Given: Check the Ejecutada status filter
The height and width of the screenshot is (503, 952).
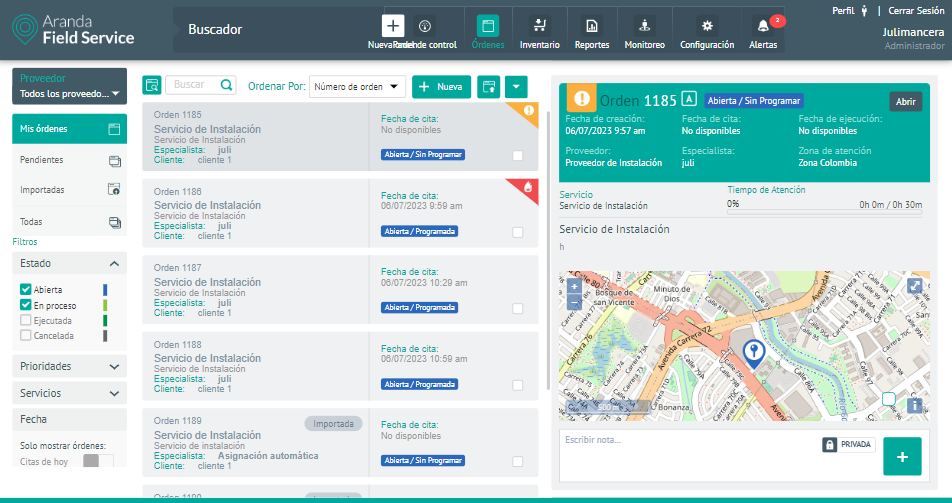Looking at the screenshot, I should point(26,321).
